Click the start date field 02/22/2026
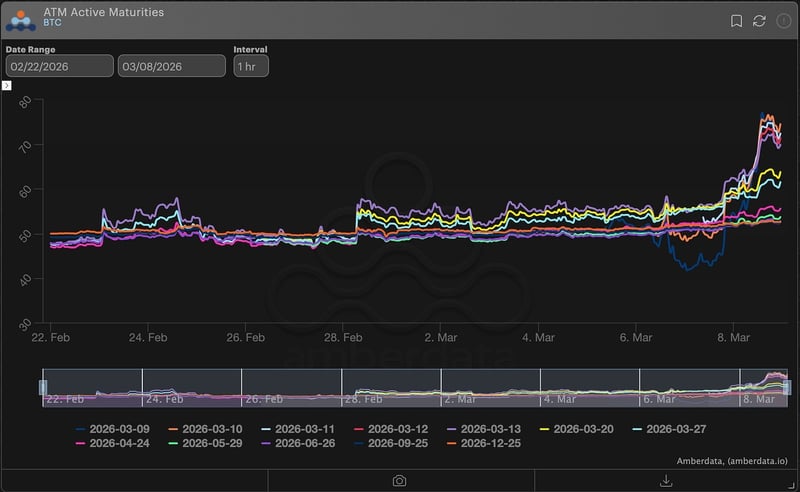The image size is (800, 492). point(60,66)
